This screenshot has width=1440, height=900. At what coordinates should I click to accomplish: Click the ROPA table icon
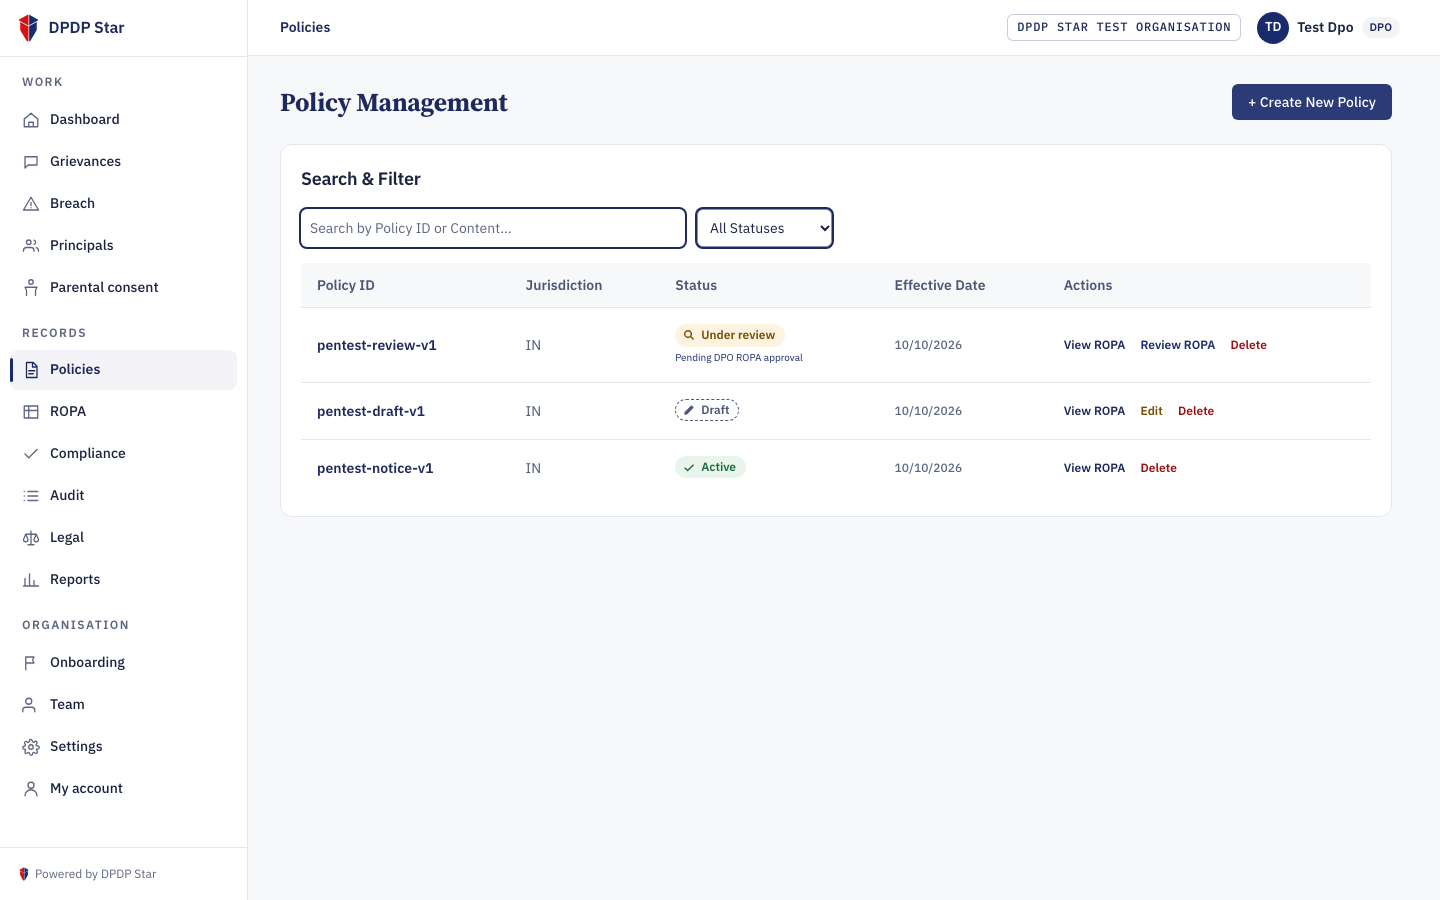click(x=31, y=412)
